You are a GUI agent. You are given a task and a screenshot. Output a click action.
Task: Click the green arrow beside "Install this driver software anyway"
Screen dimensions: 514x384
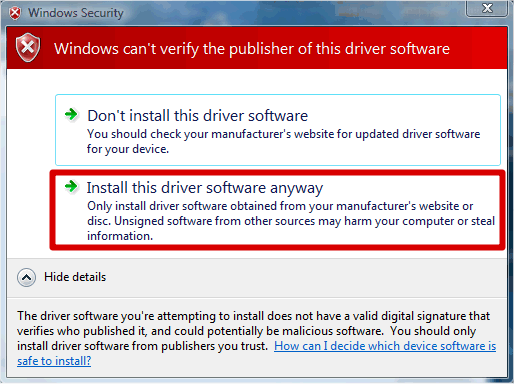(x=71, y=186)
